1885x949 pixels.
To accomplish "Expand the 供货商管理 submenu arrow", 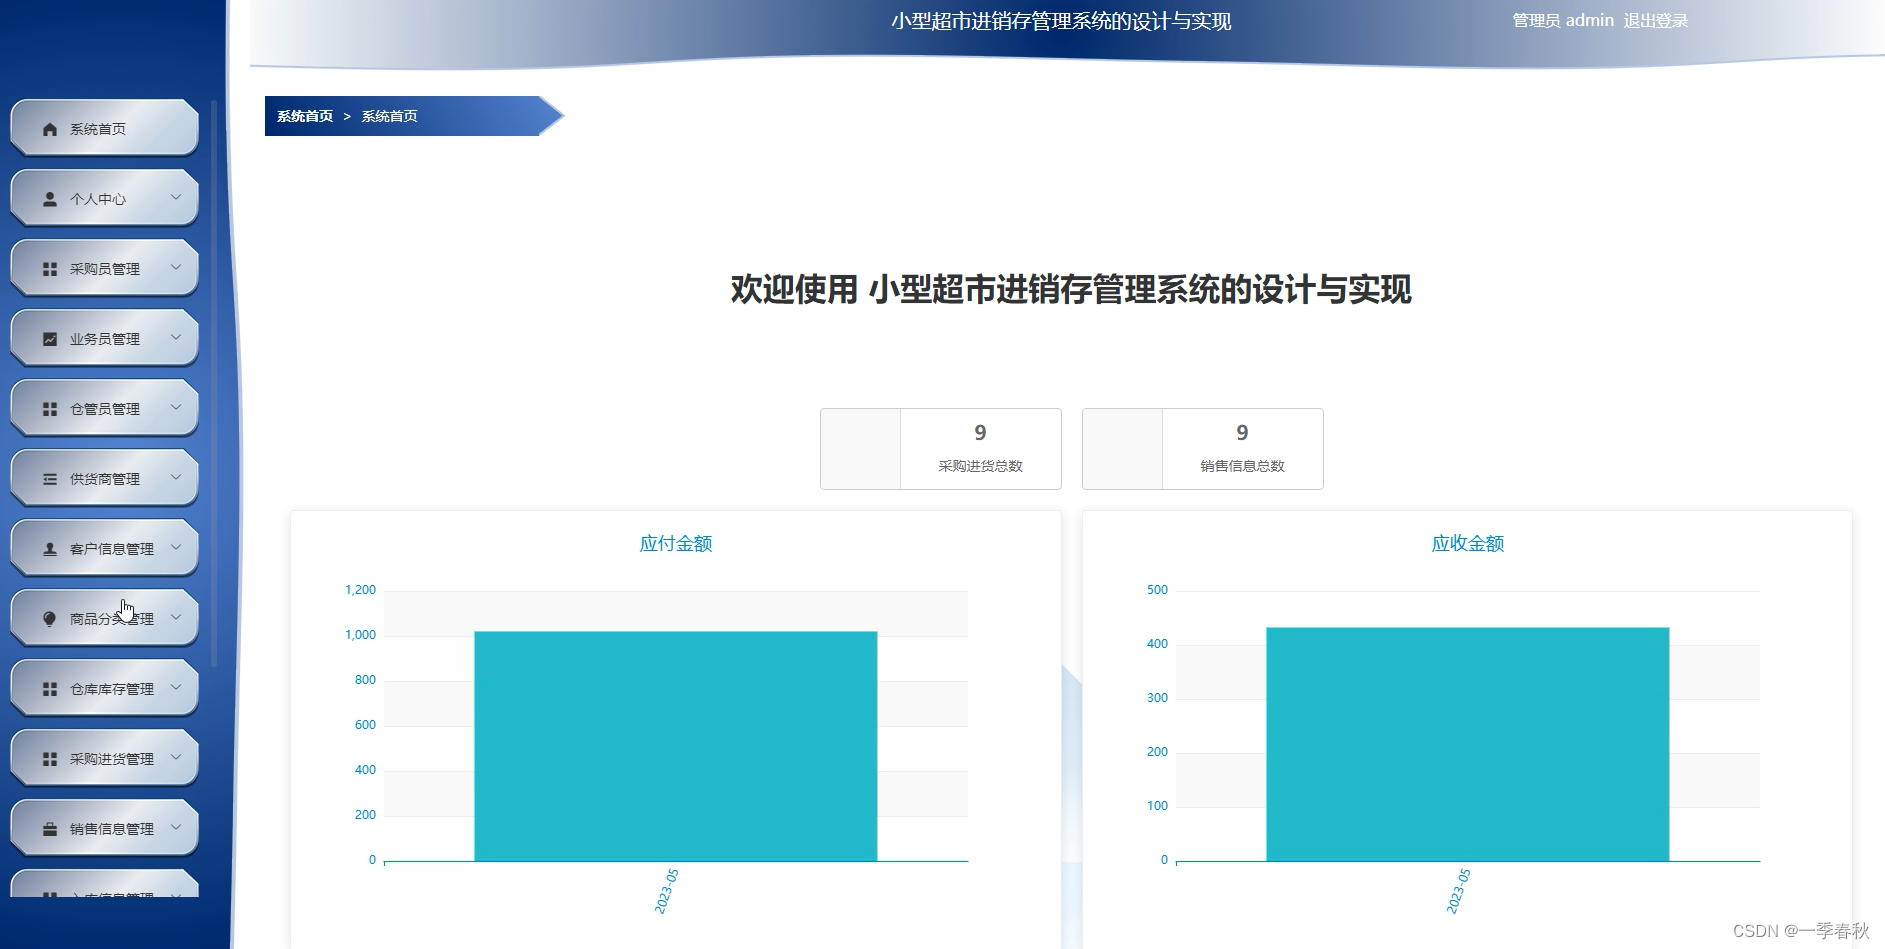I will coord(178,477).
